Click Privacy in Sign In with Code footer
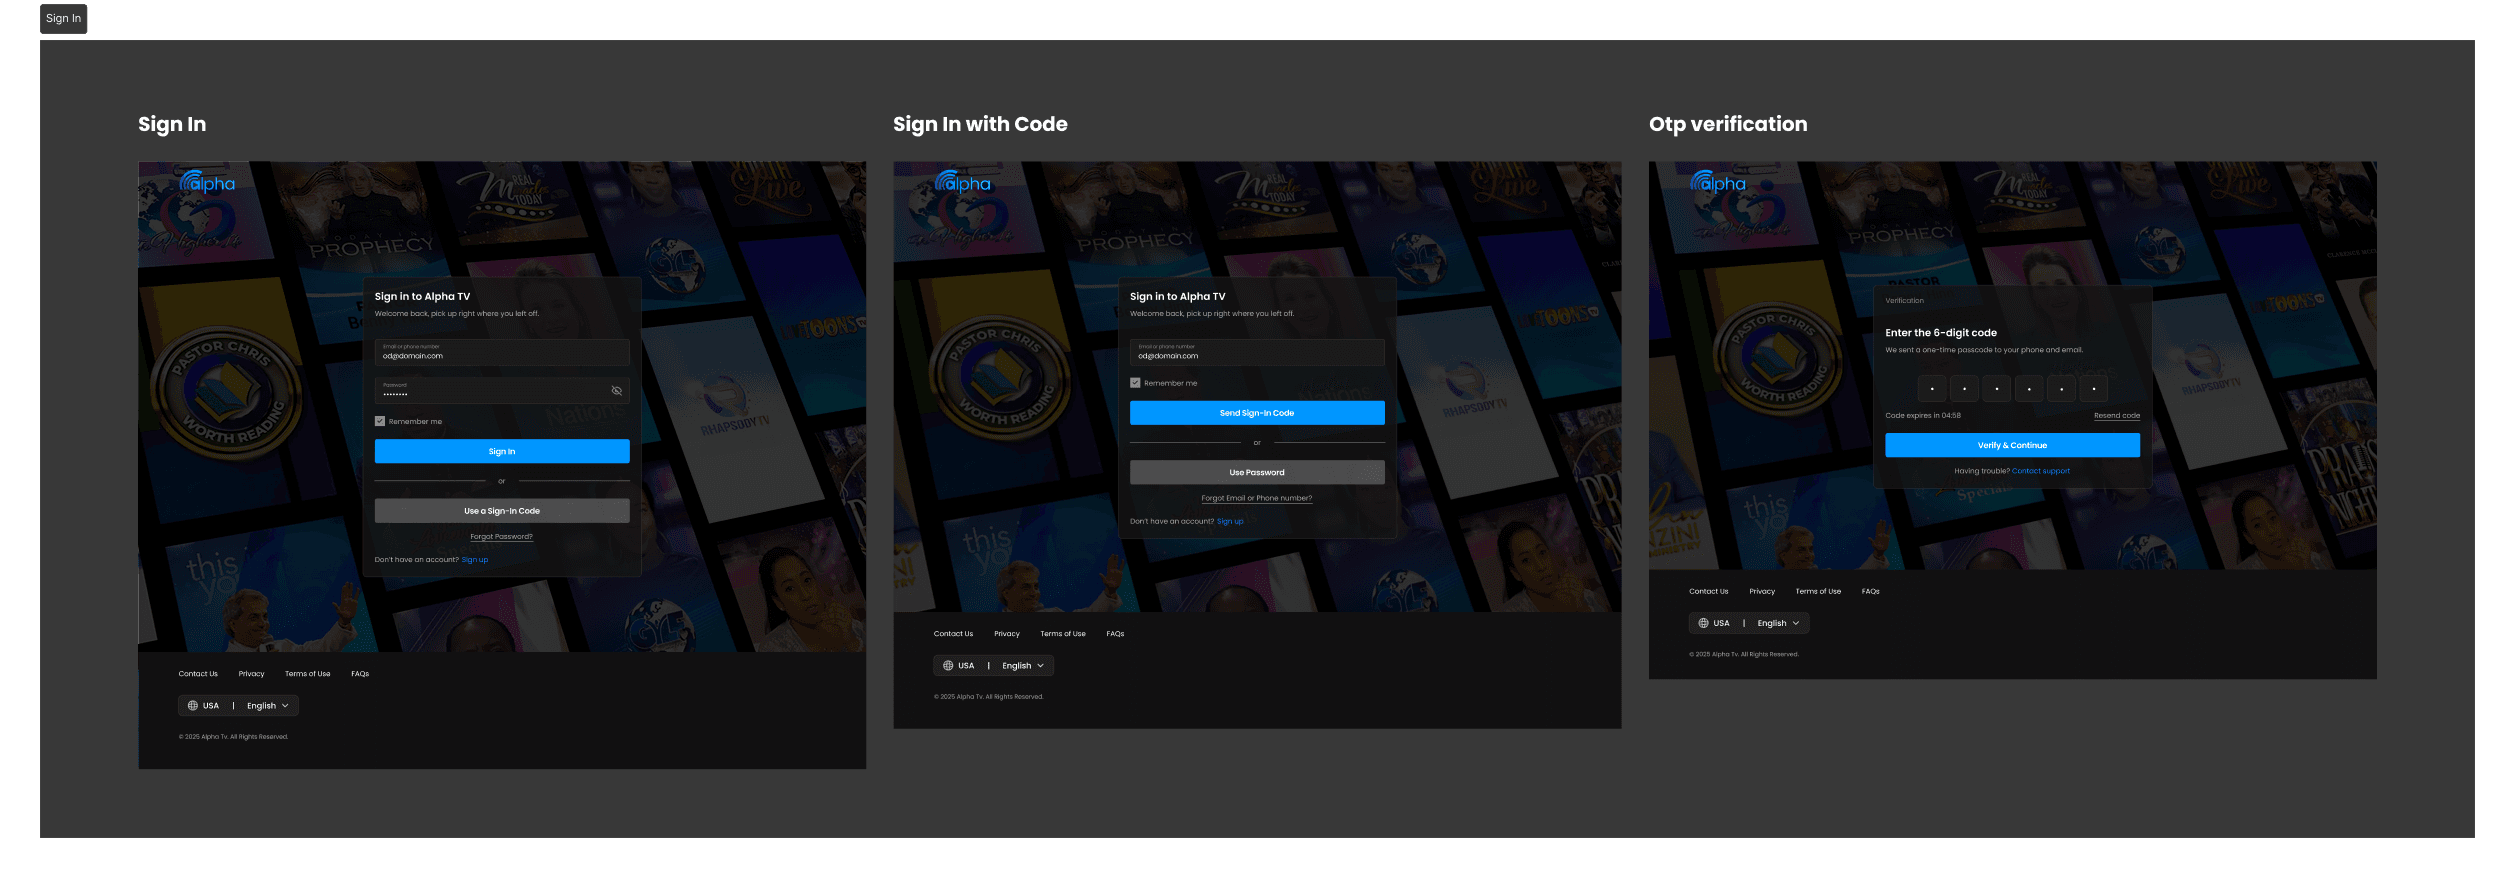The height and width of the screenshot is (878, 2515). 1007,634
